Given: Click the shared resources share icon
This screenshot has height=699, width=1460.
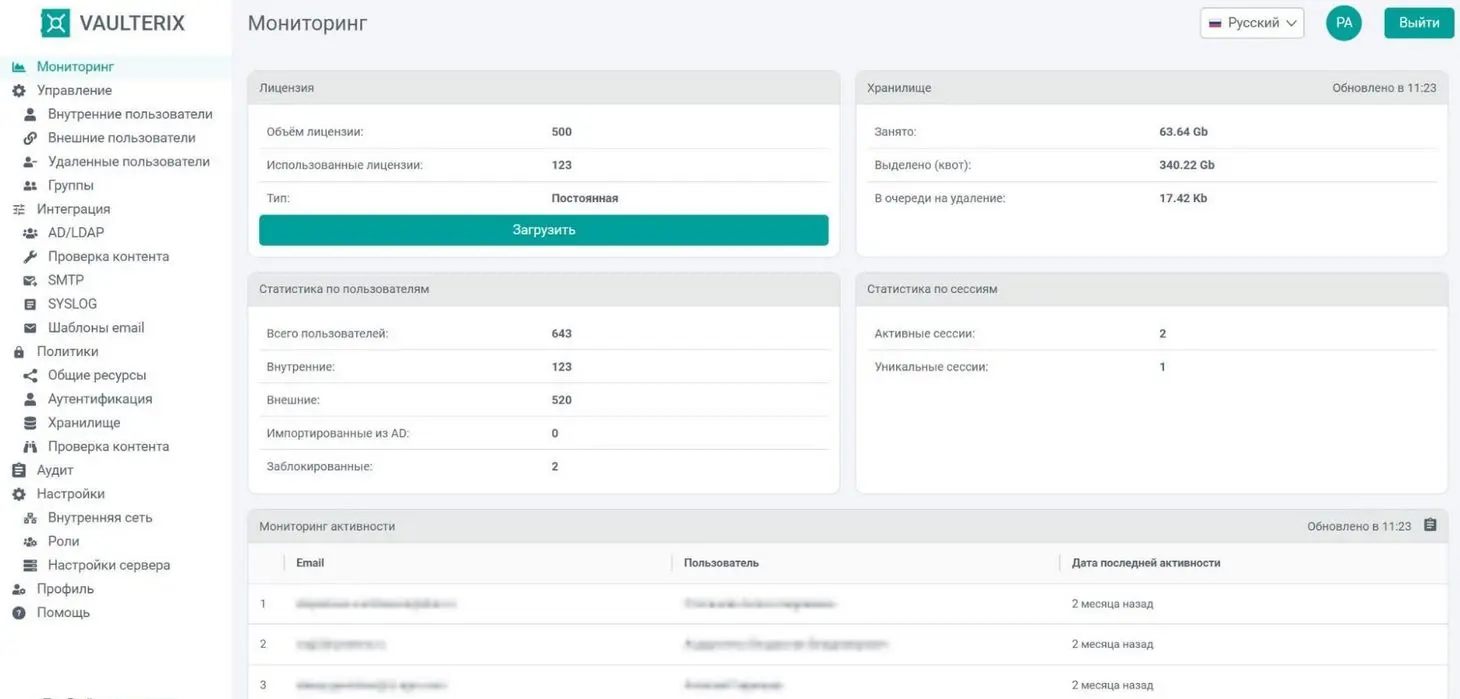Looking at the screenshot, I should point(30,376).
